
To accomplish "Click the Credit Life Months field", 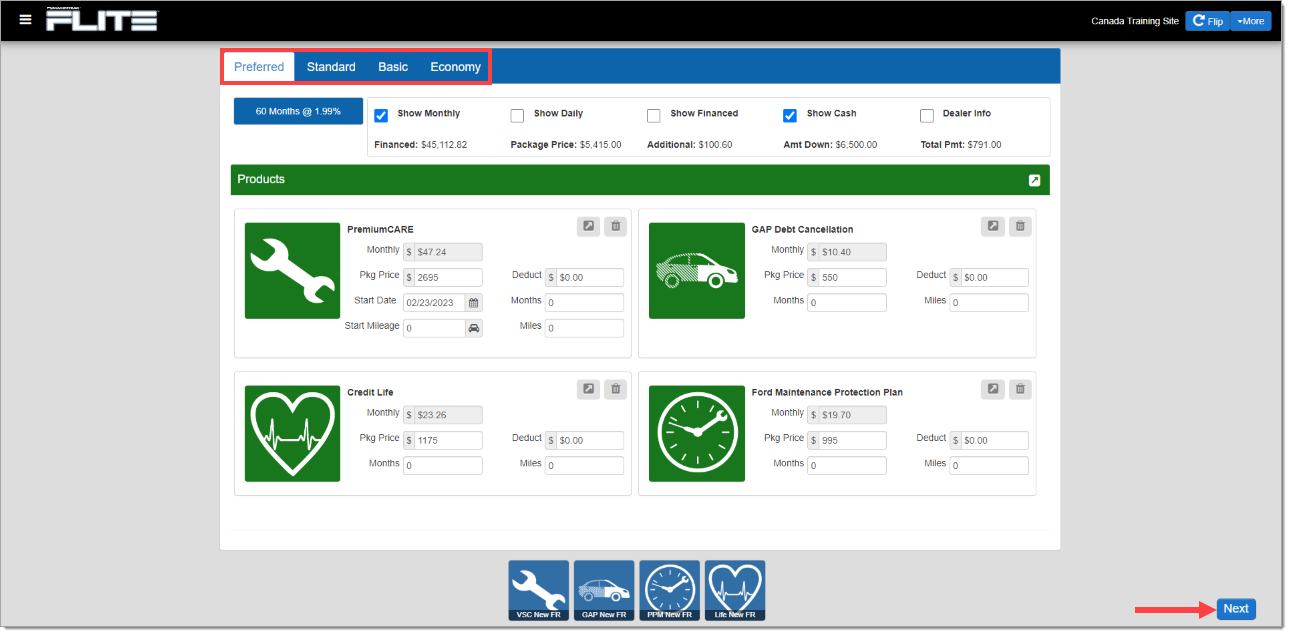I will pos(443,466).
